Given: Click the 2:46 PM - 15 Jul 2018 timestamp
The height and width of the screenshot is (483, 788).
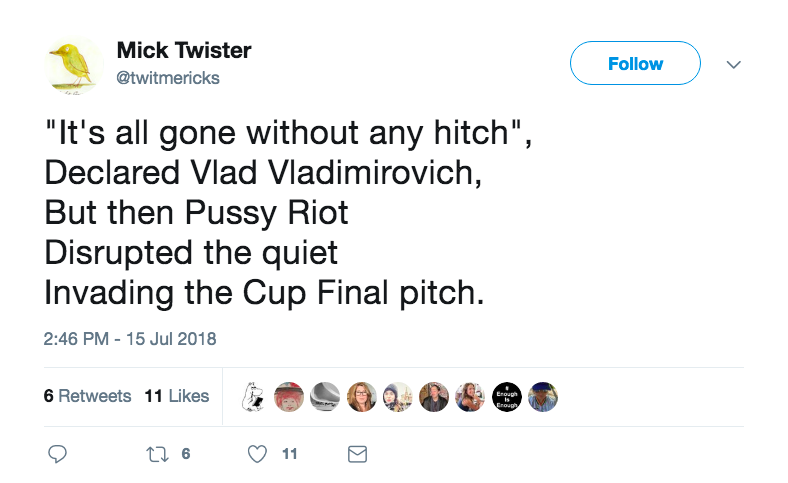Looking at the screenshot, I should pyautogui.click(x=130, y=339).
